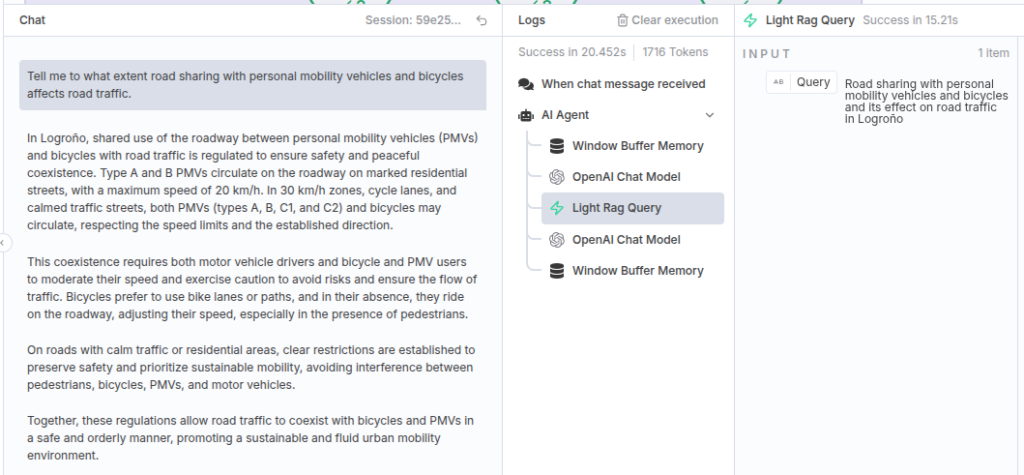Collapse the AI Agent log tree
1024x475 pixels.
point(710,115)
